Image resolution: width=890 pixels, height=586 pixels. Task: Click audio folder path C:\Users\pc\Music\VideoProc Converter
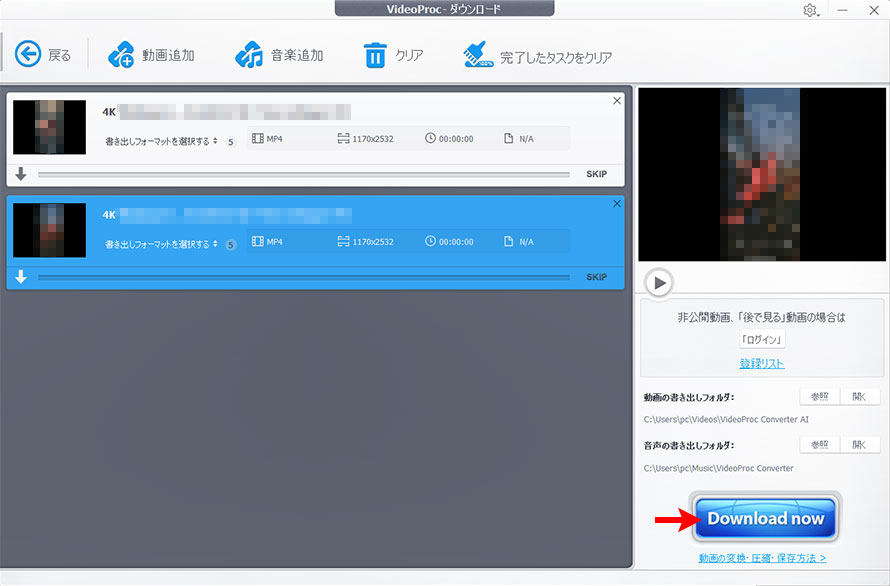719,468
